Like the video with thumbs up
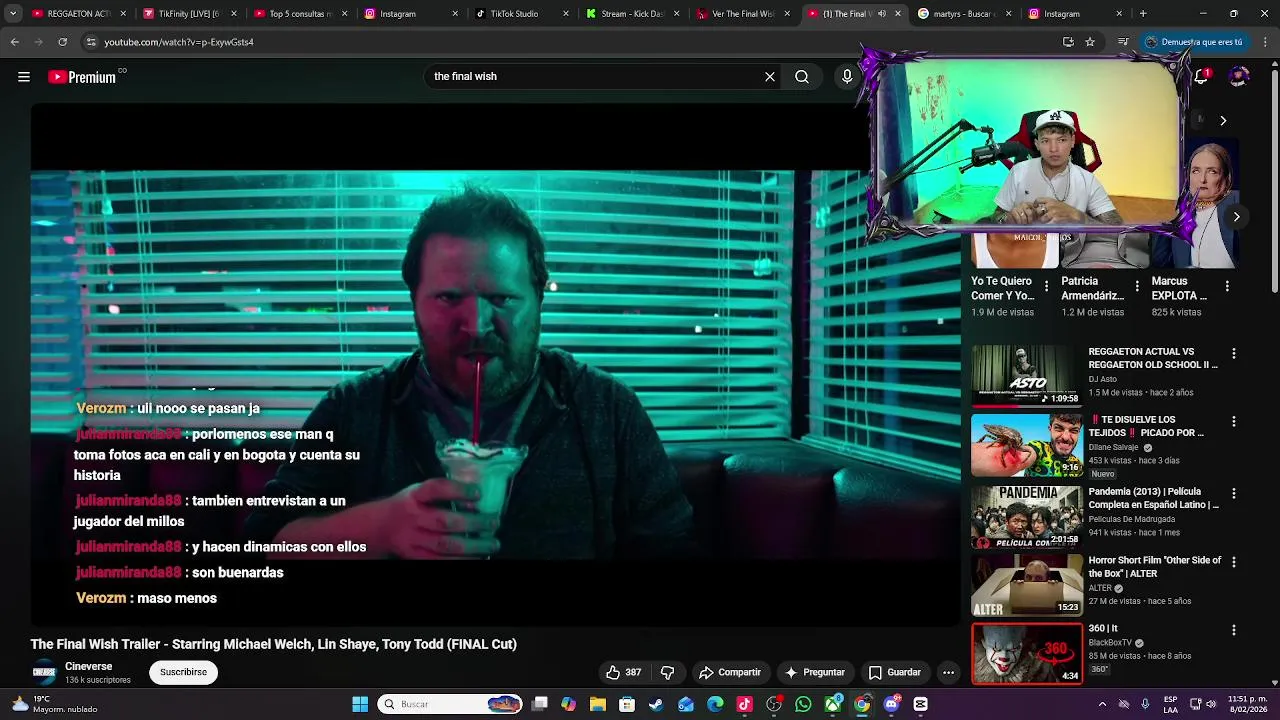Viewport: 1280px width, 720px height. (622, 672)
